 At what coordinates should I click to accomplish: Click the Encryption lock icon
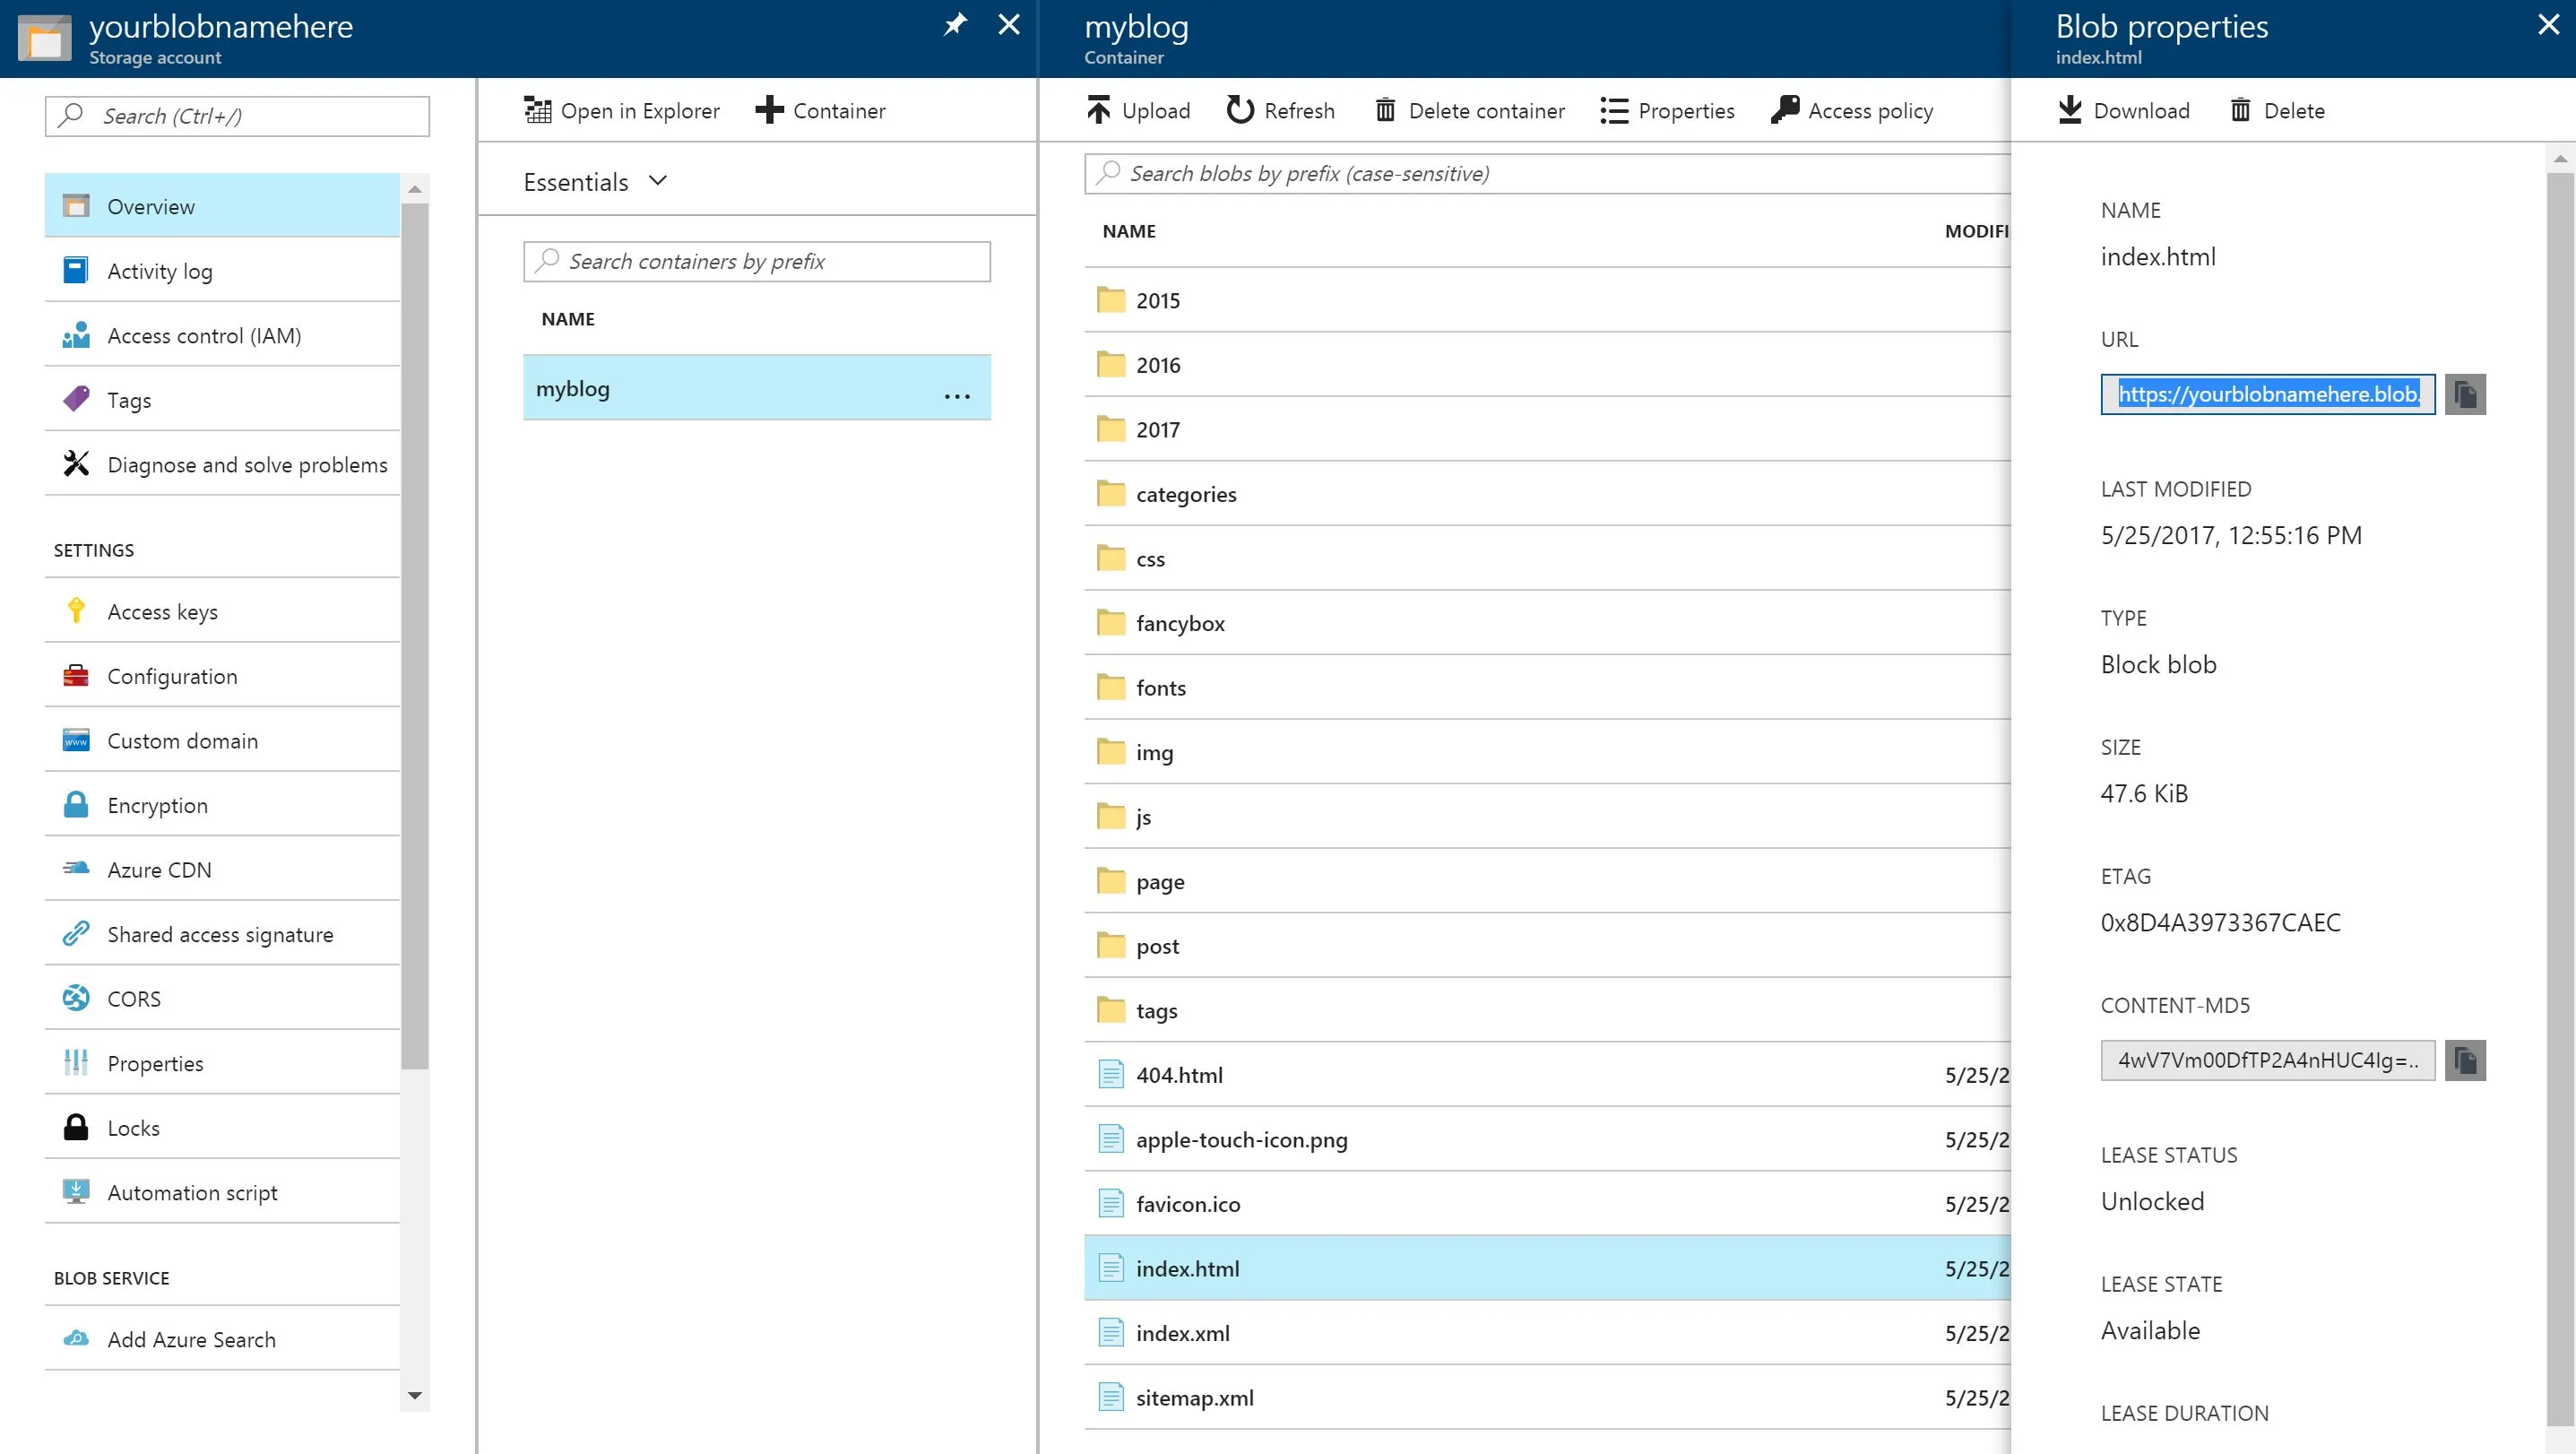pos(76,805)
